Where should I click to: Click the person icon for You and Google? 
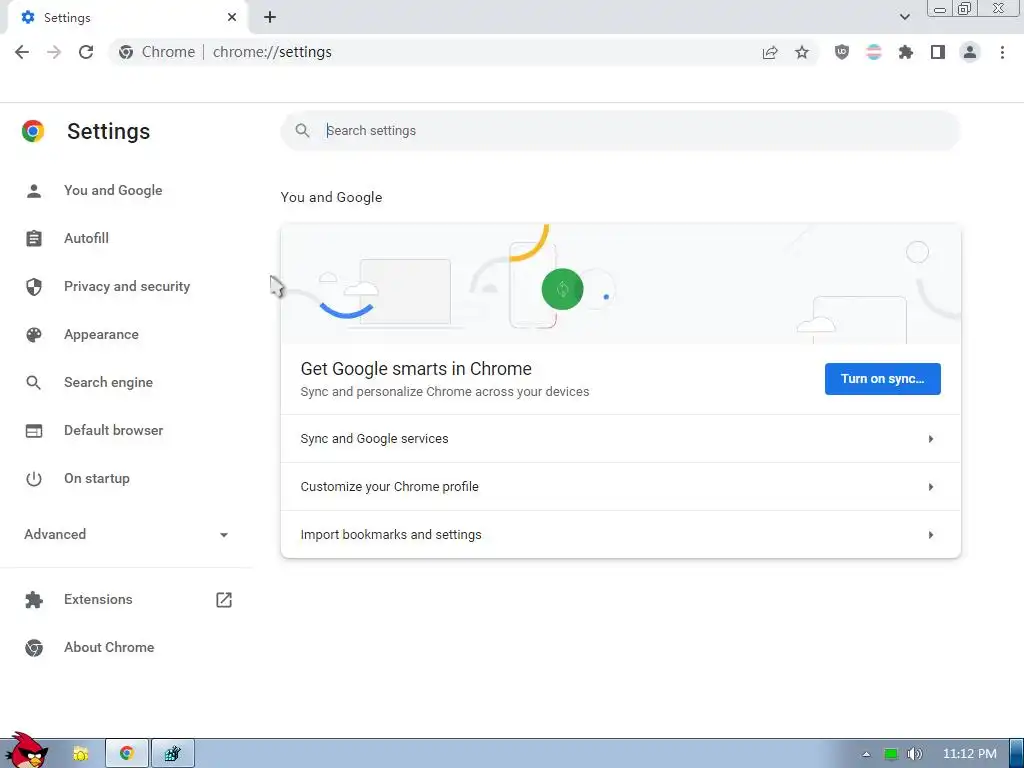pyautogui.click(x=34, y=191)
